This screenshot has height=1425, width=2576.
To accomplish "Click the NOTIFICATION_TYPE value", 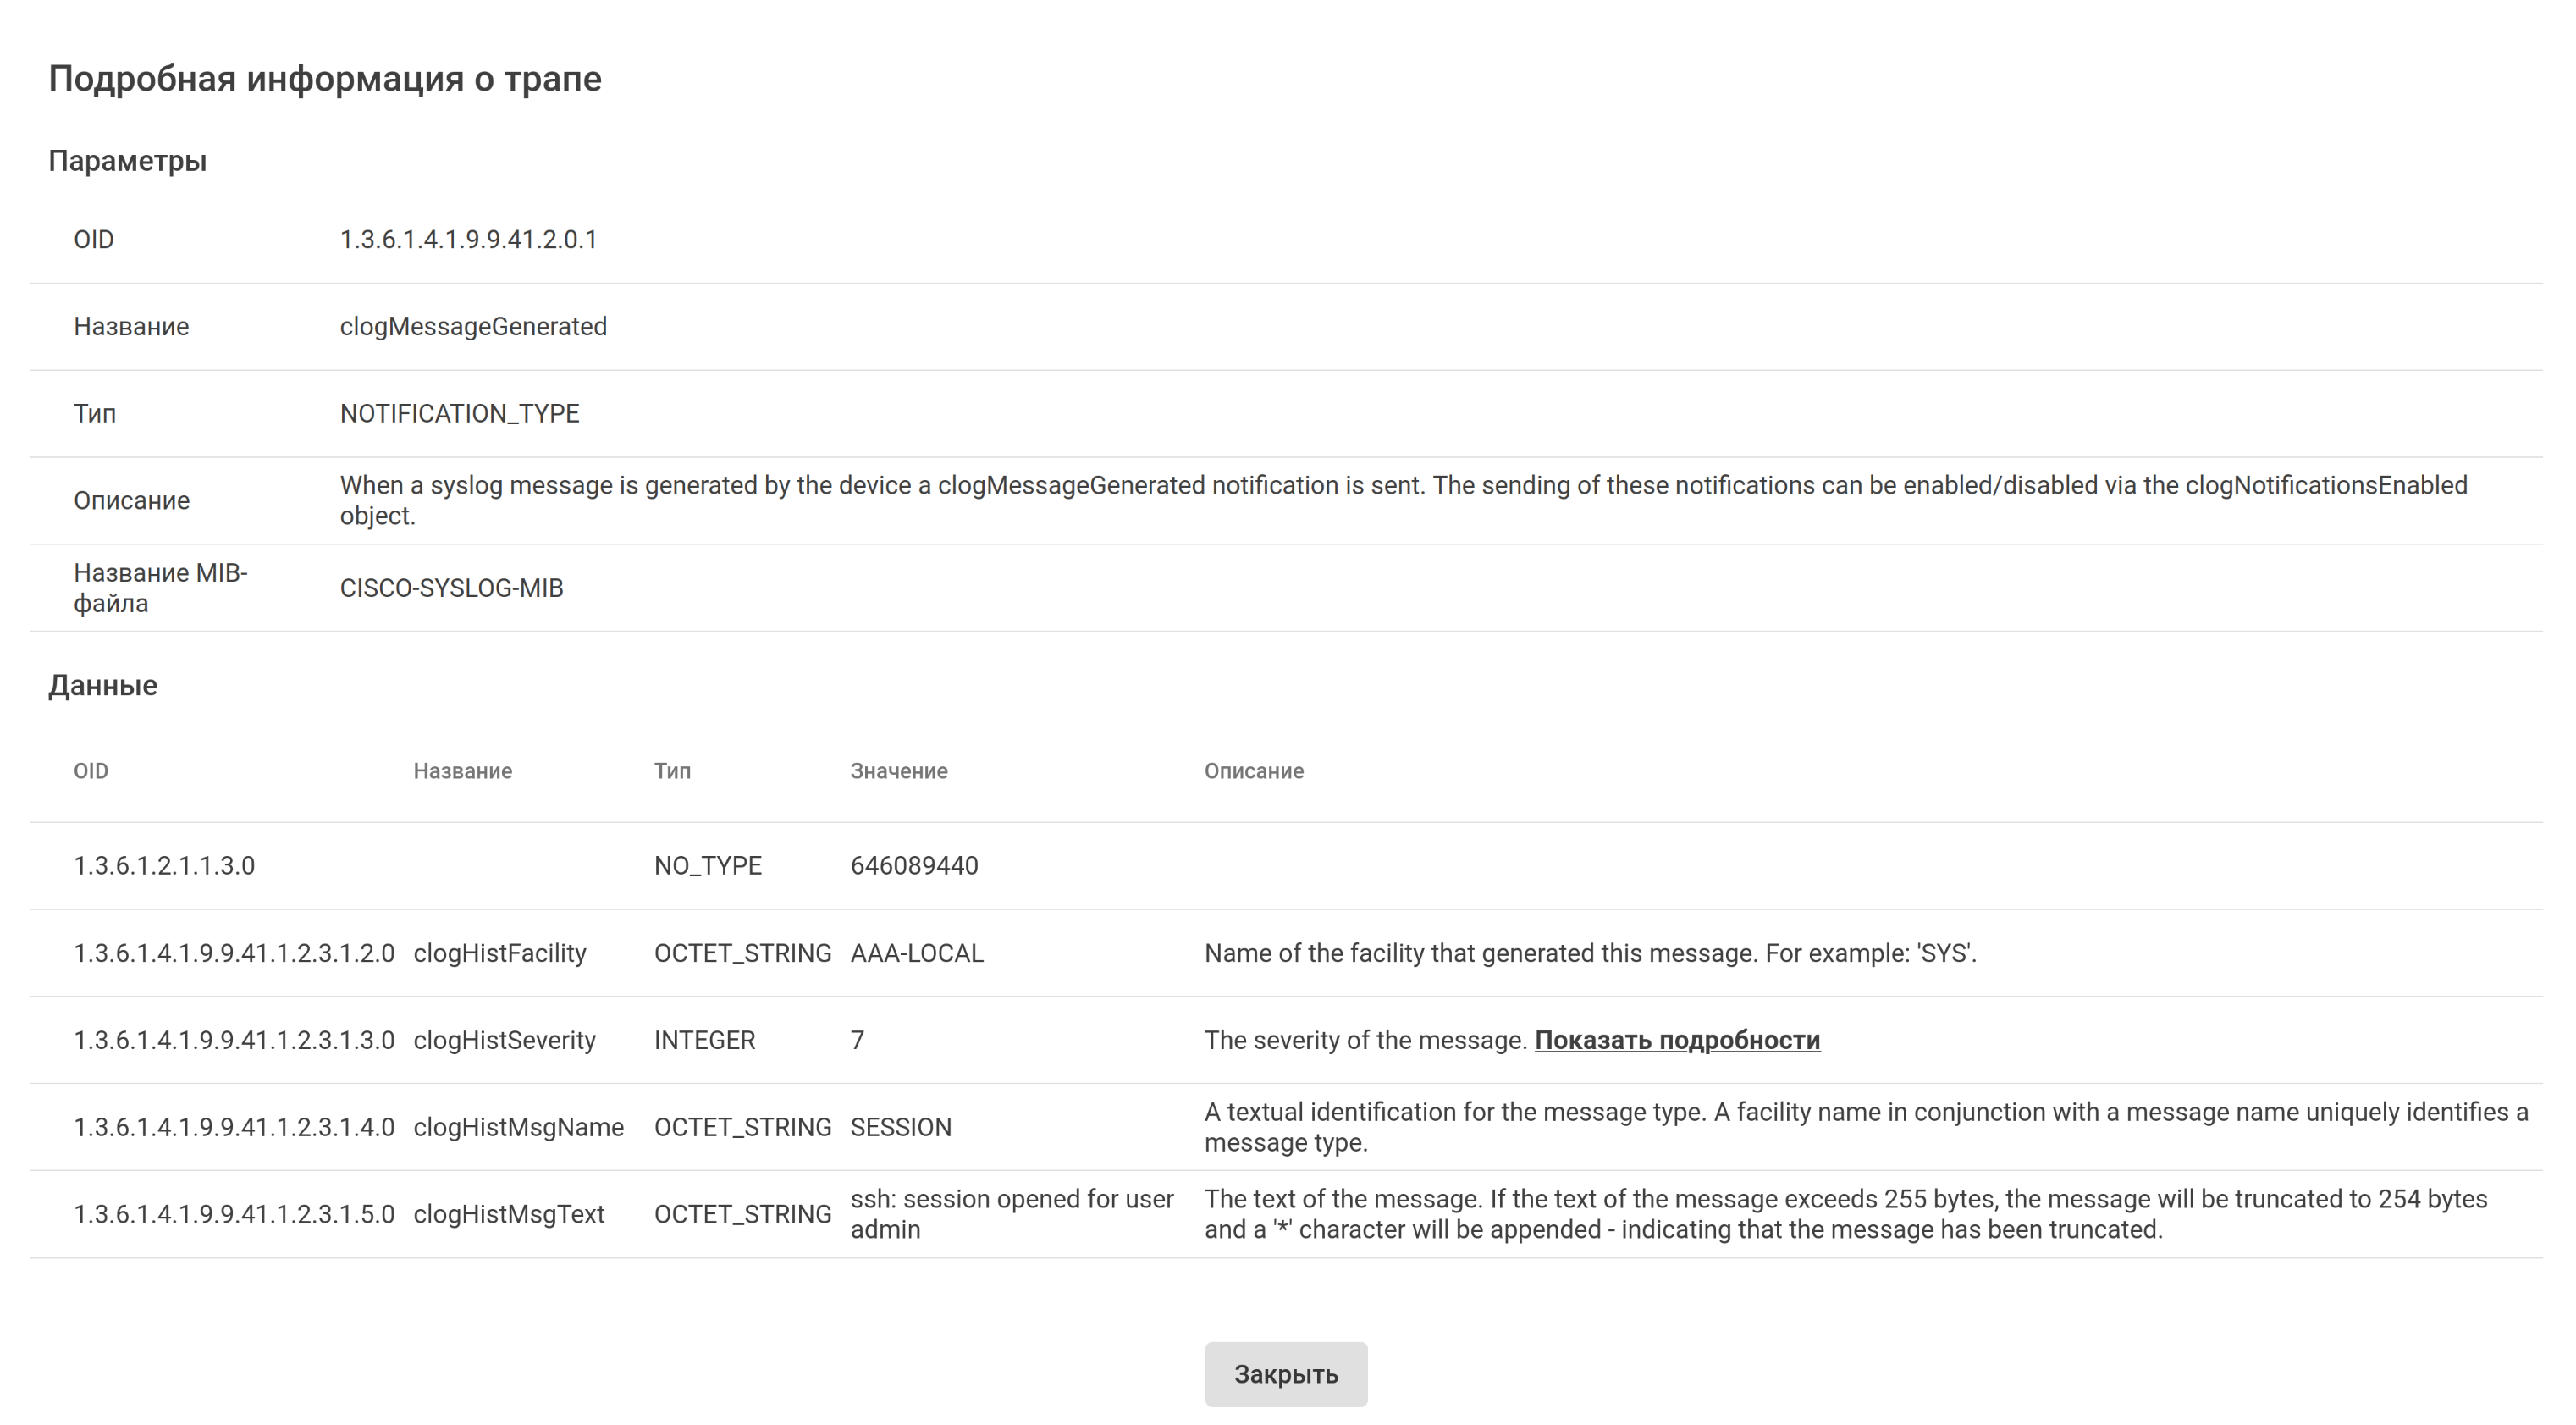I will pyautogui.click(x=459, y=414).
